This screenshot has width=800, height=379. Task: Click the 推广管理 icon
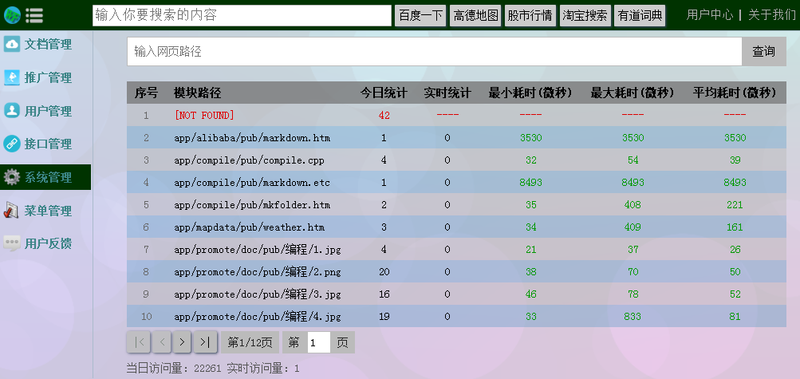[12, 78]
